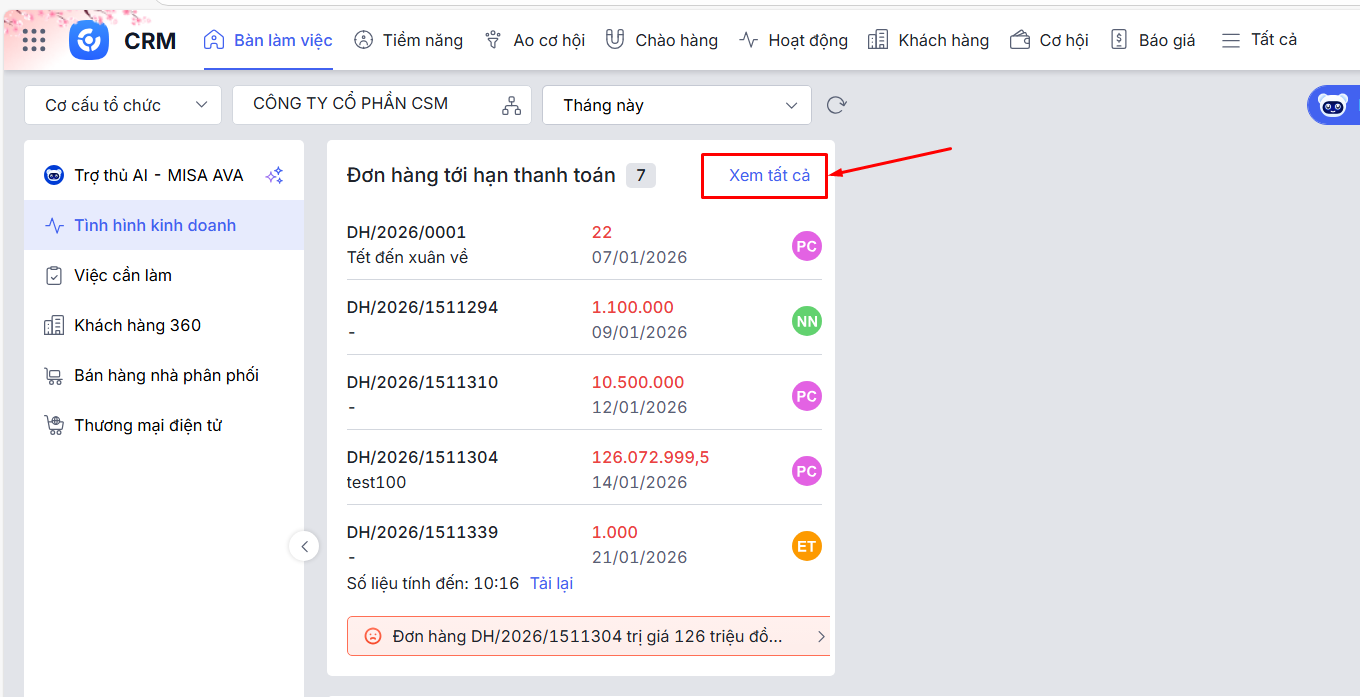
Task: Select Tình hình kinh doanh in sidebar
Action: point(164,225)
